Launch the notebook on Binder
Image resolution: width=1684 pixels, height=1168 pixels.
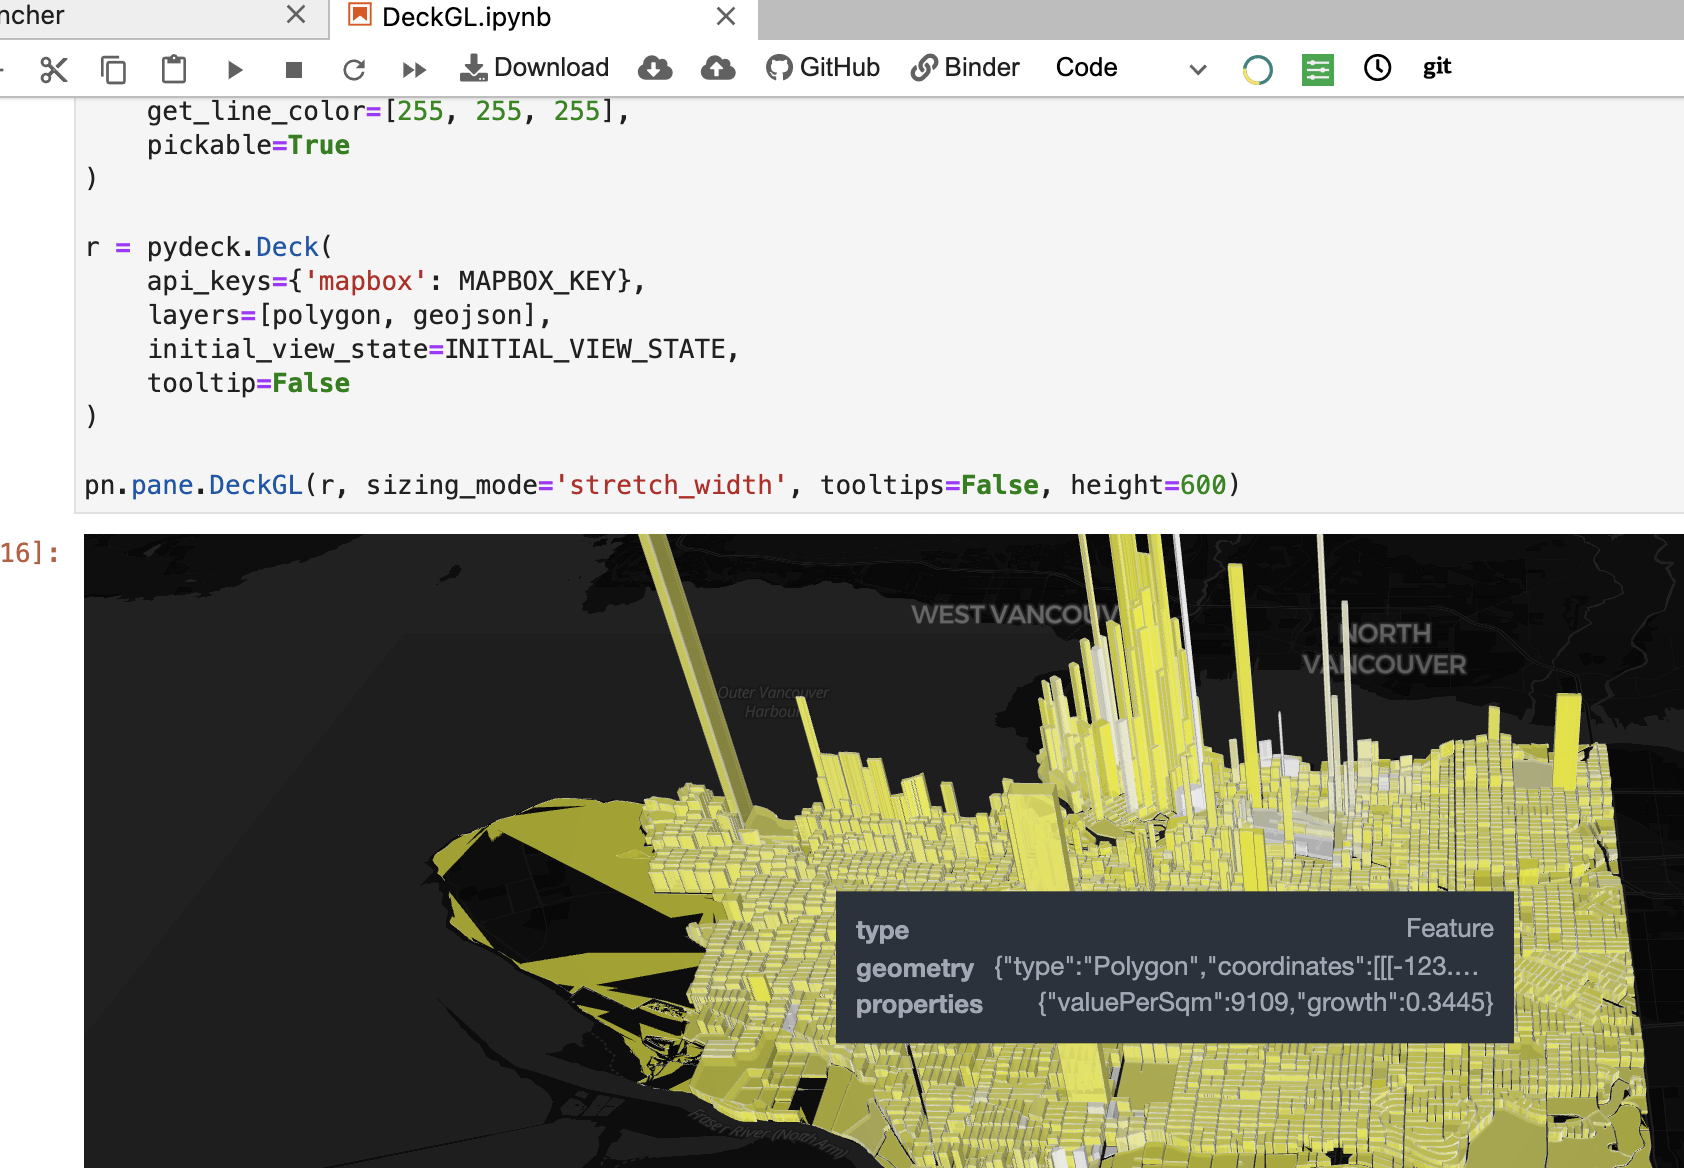point(964,67)
